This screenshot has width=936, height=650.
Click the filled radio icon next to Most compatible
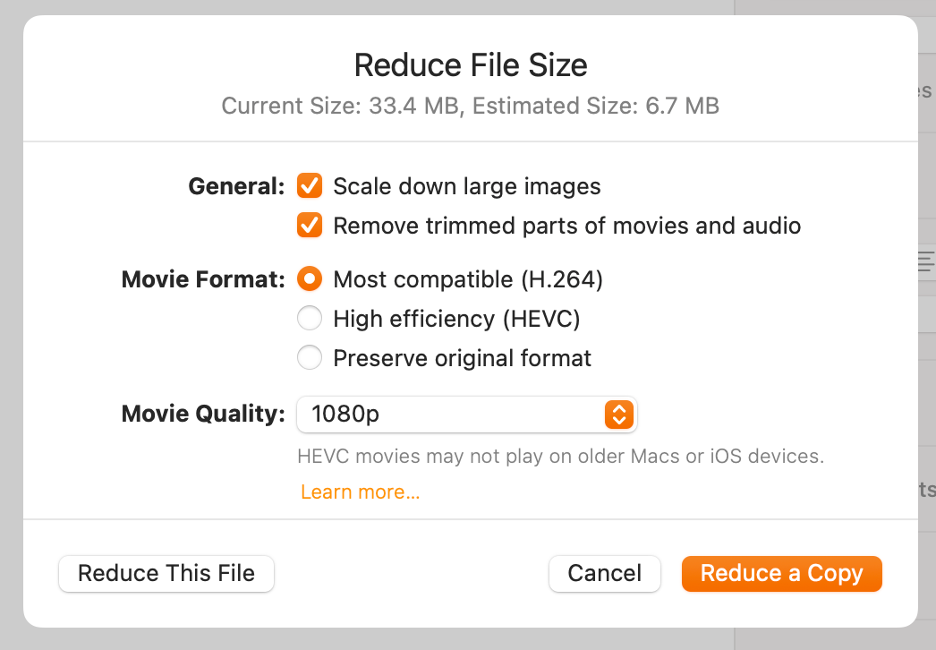tap(309, 279)
